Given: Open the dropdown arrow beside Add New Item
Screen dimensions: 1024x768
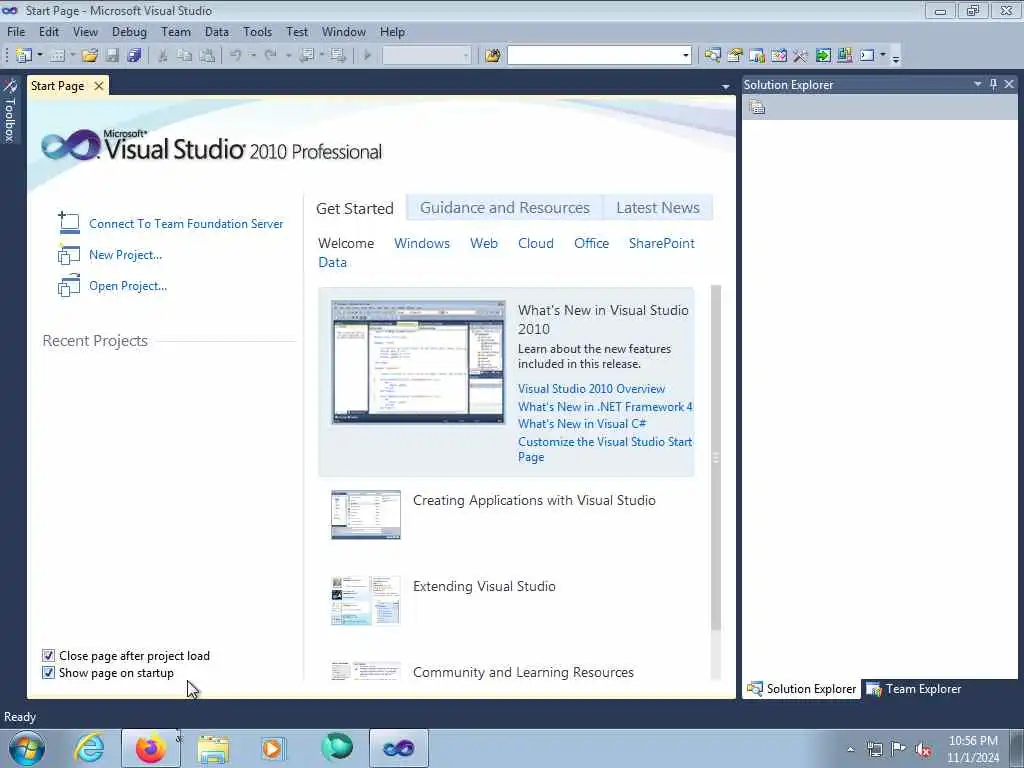Looking at the screenshot, I should [x=72, y=56].
